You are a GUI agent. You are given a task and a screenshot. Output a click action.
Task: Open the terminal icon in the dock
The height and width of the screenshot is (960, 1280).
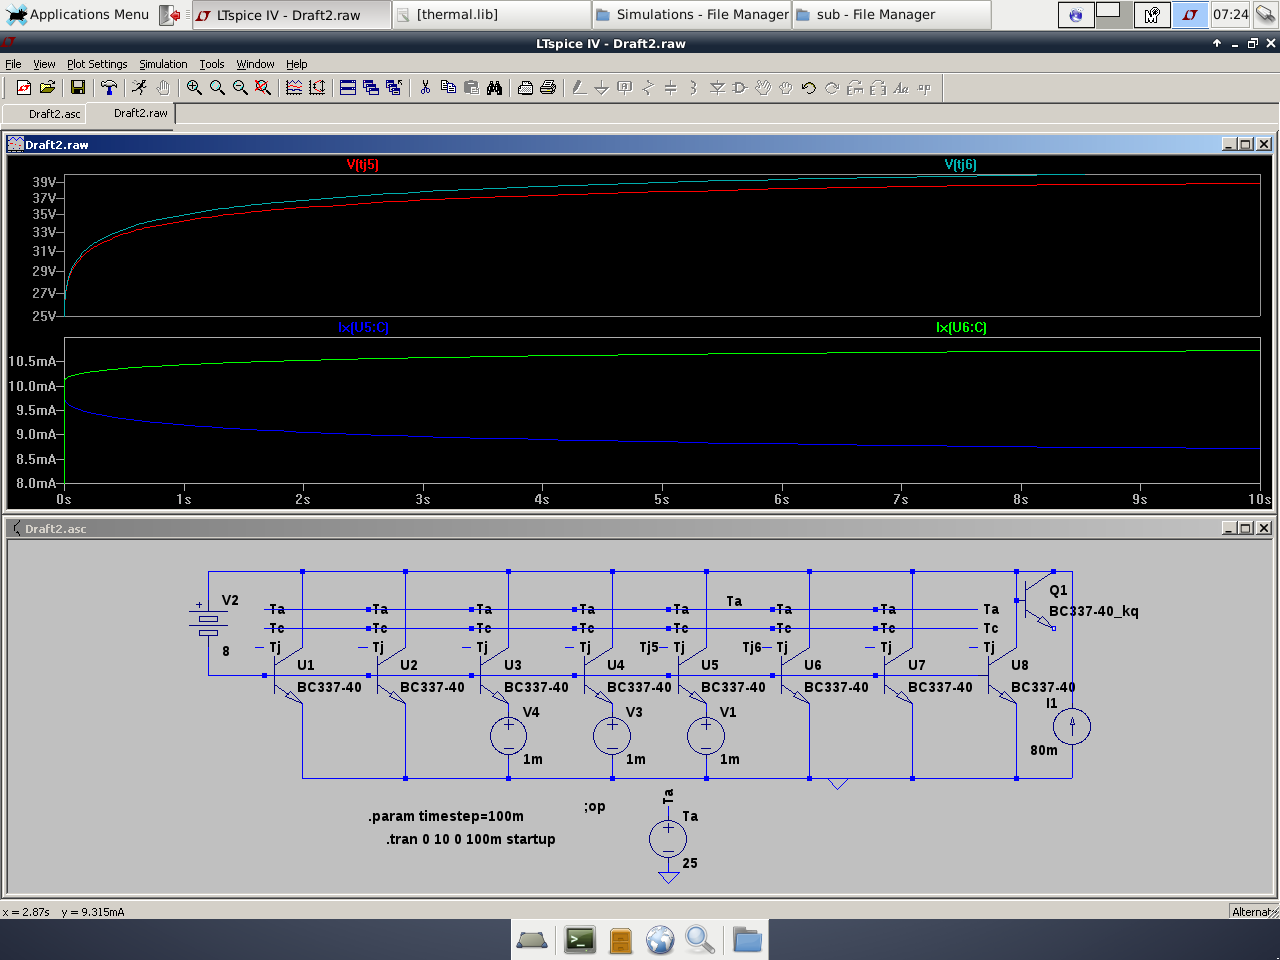[580, 940]
